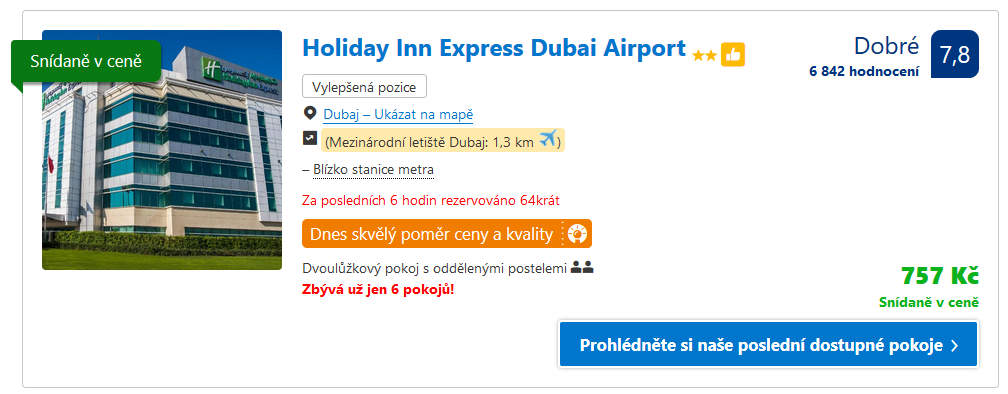Click the airplane icon next to airport distance
This screenshot has width=1008, height=394.
(x=547, y=138)
